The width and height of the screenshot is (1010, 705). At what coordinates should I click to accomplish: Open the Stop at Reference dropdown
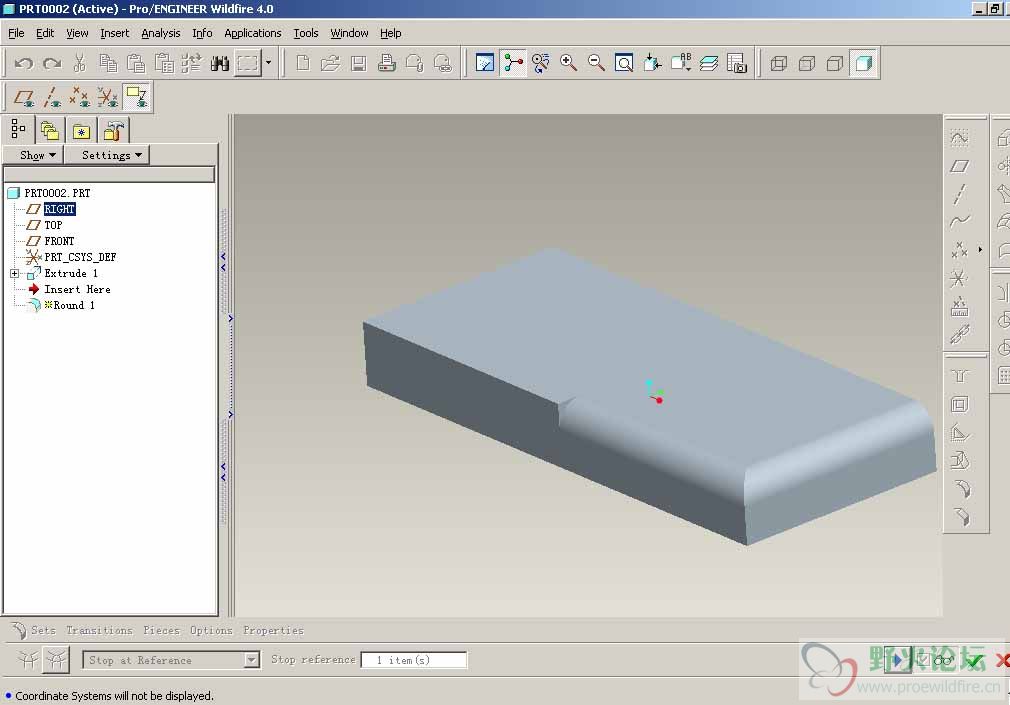pos(171,660)
